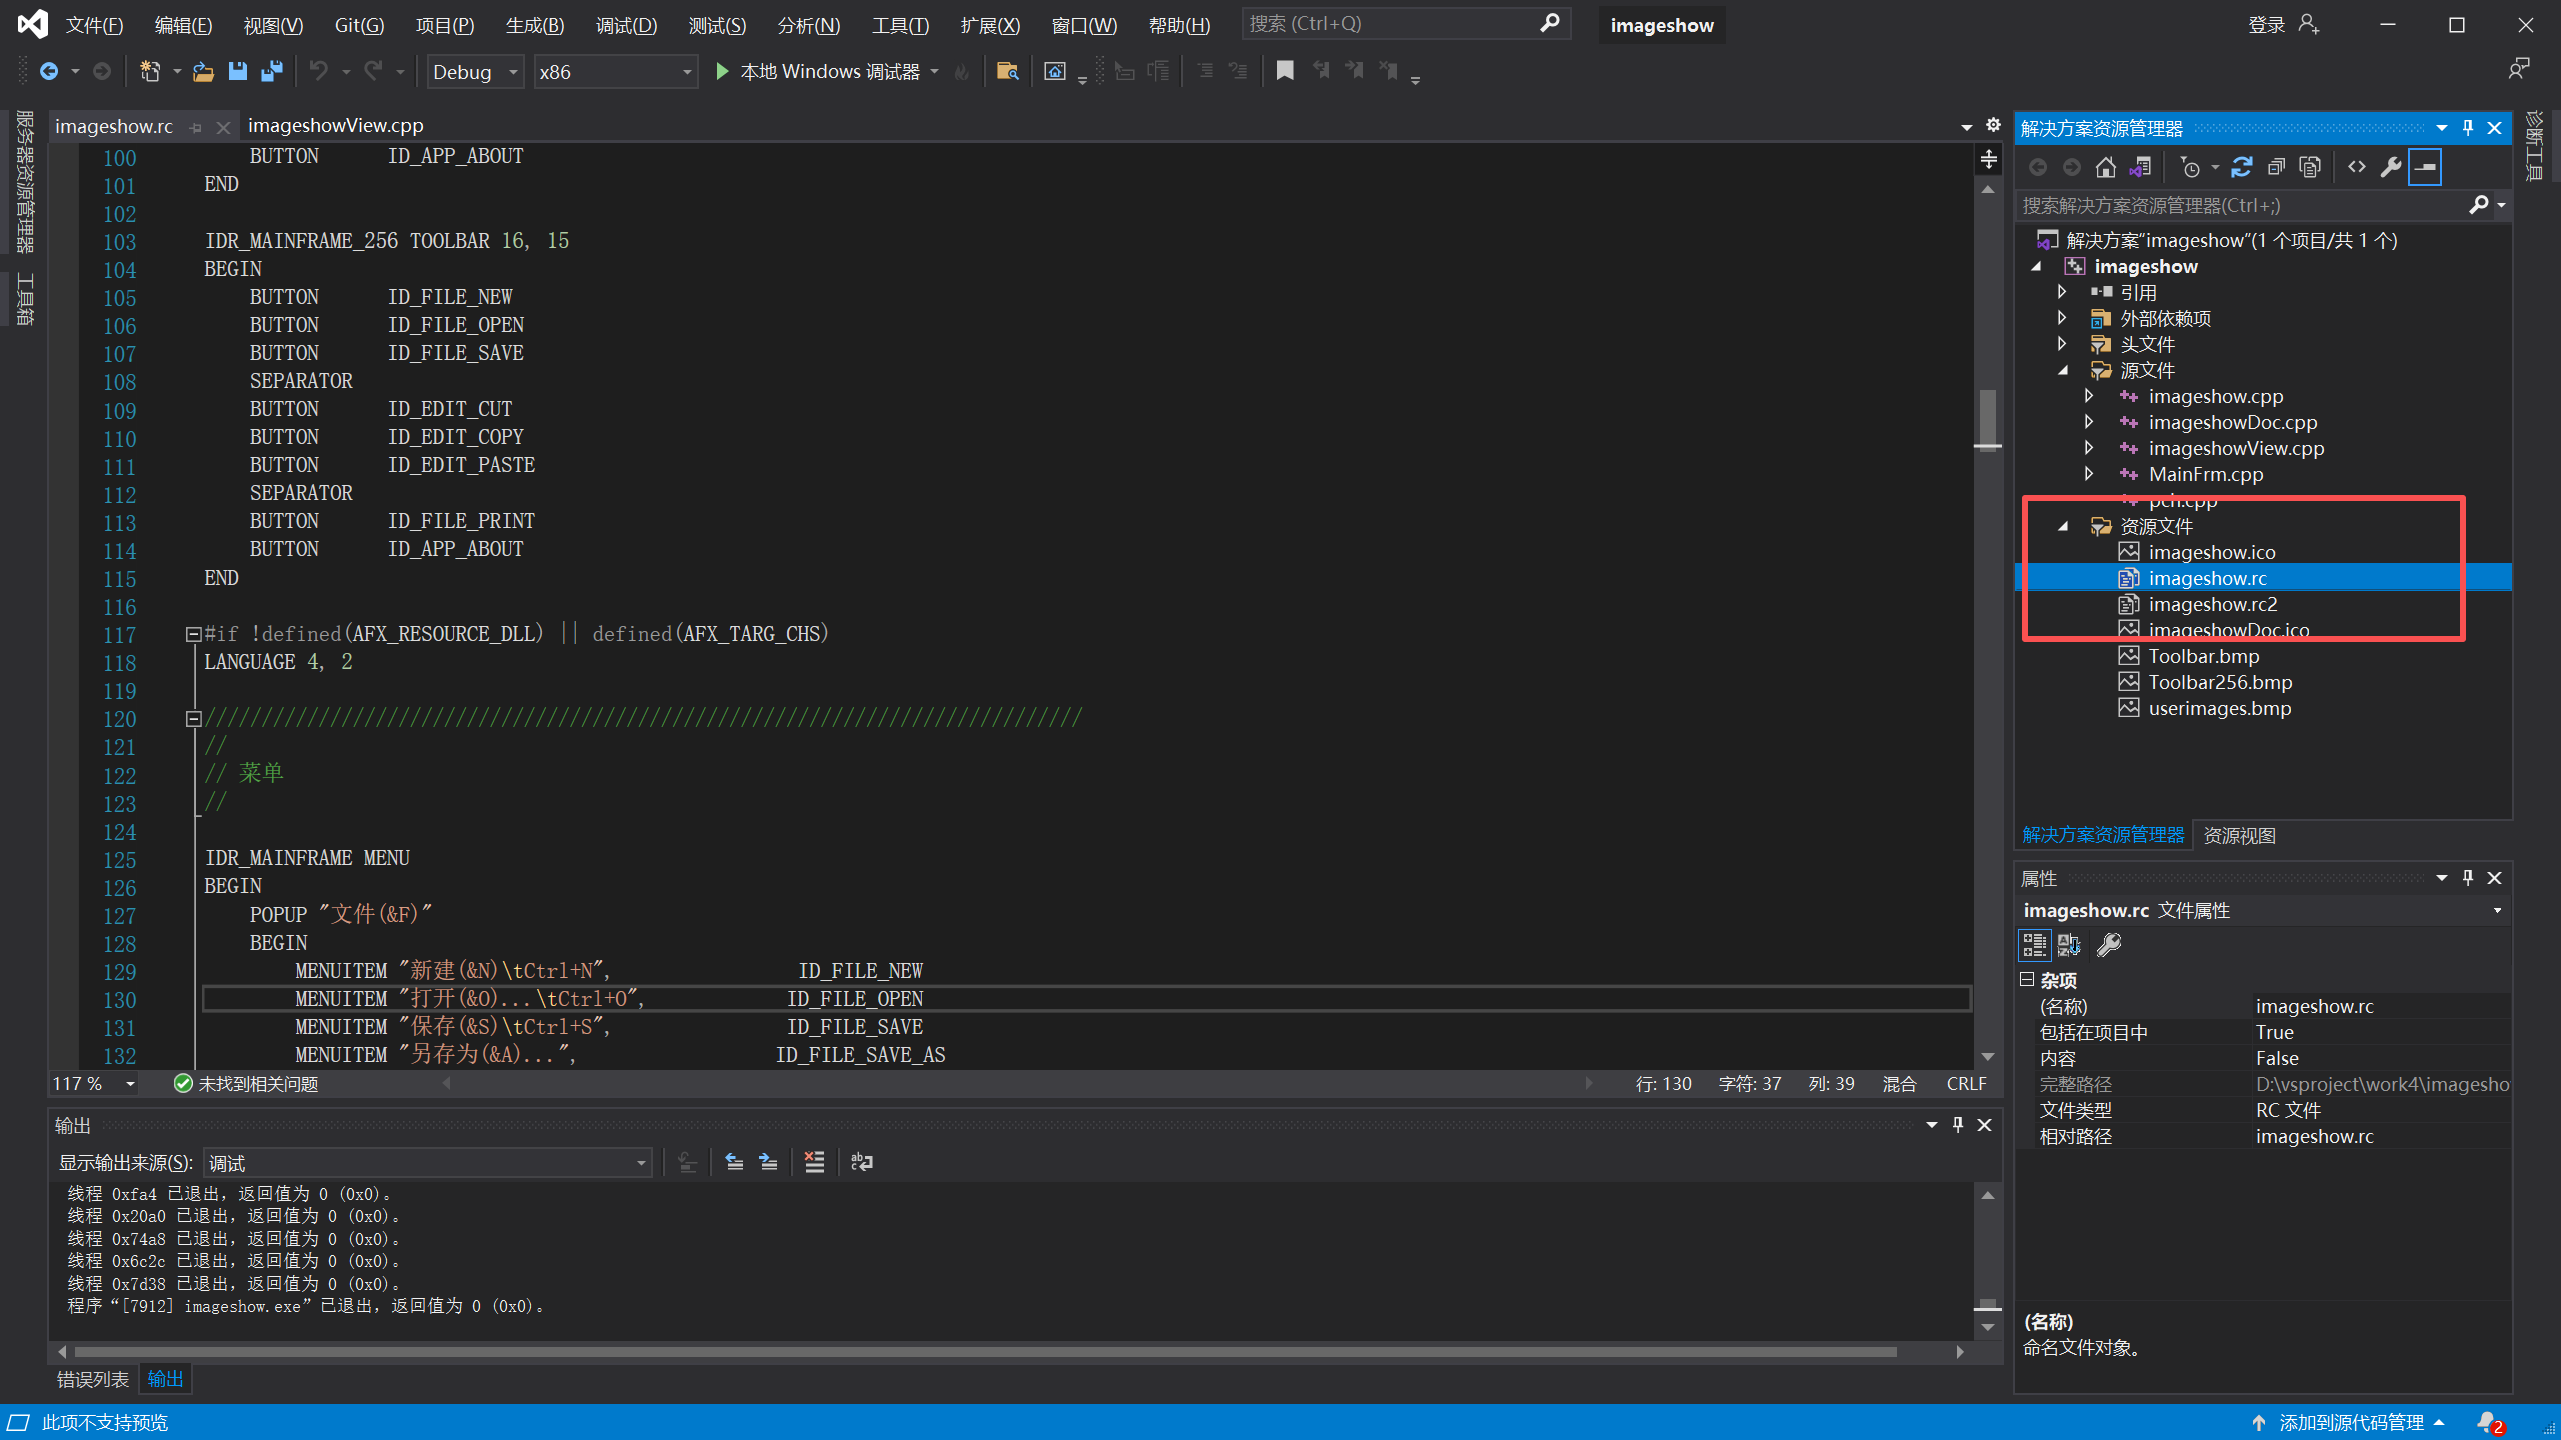This screenshot has height=1440, width=2561.
Task: Click the save file icon
Action: pyautogui.click(x=237, y=71)
